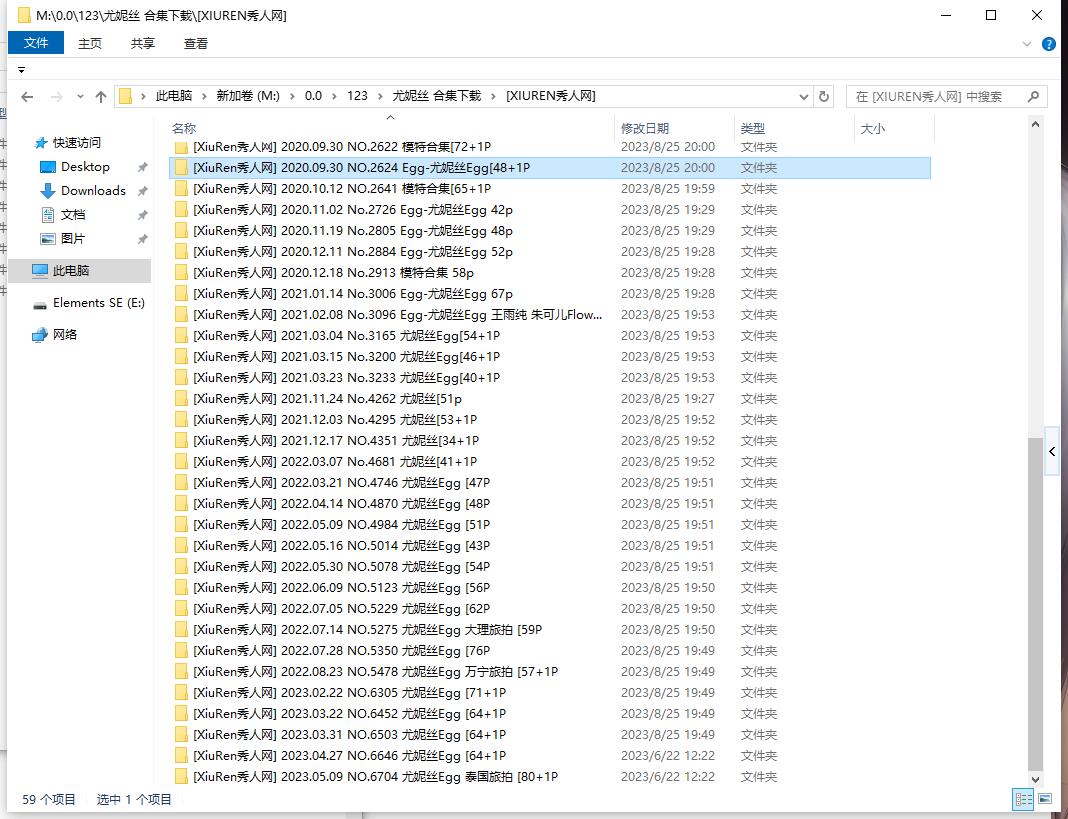This screenshot has height=819, width=1068.
Task: Click the folder icon of NO.4746 尤妮丝Egg
Action: [180, 483]
